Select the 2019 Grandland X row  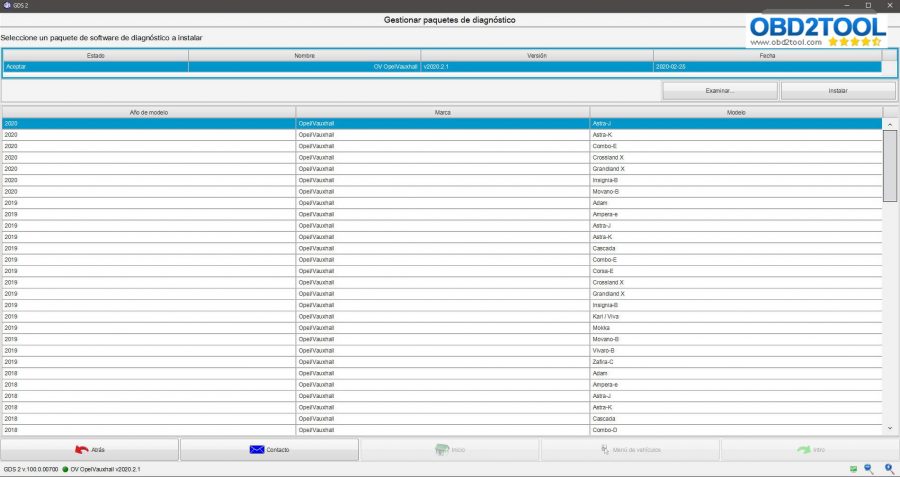442,294
